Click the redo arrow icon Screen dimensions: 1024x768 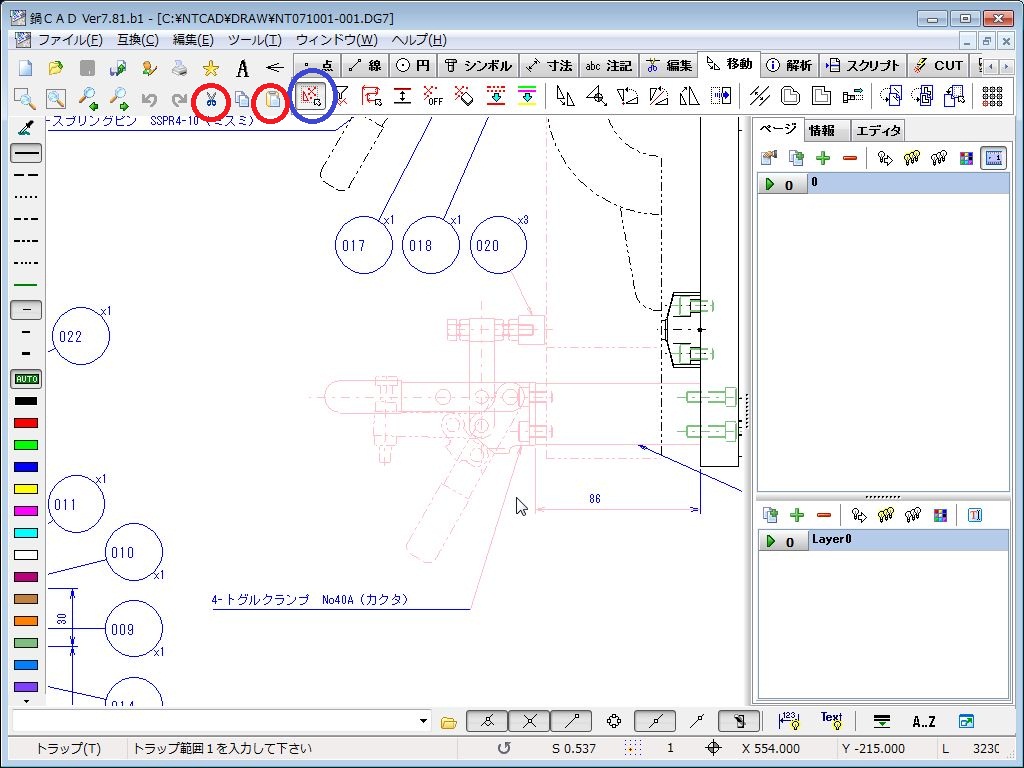180,99
